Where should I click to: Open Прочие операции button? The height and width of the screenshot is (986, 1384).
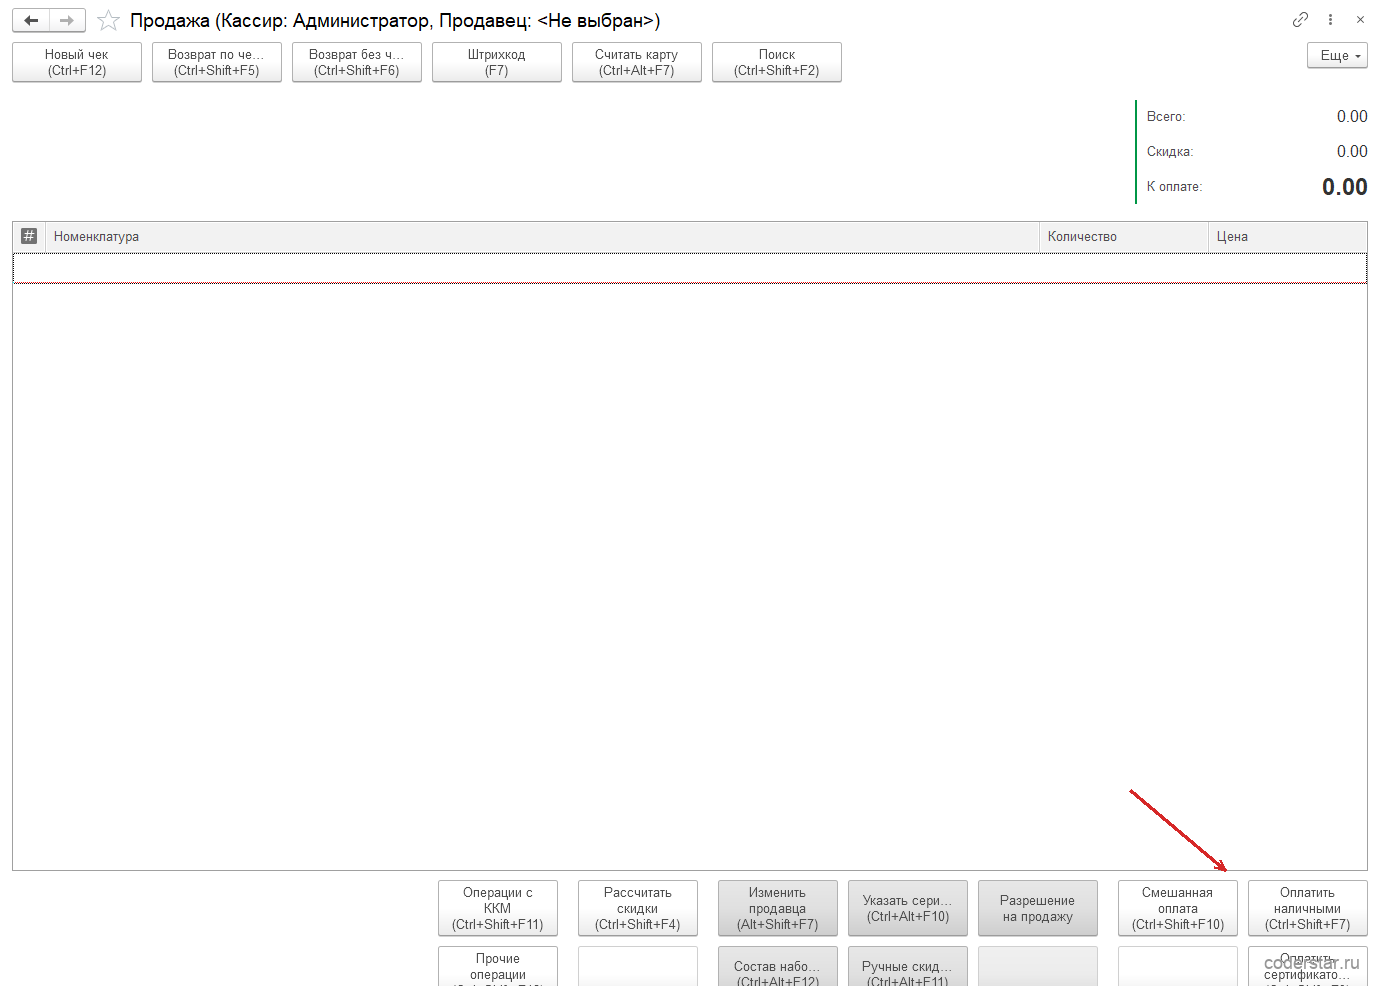498,966
